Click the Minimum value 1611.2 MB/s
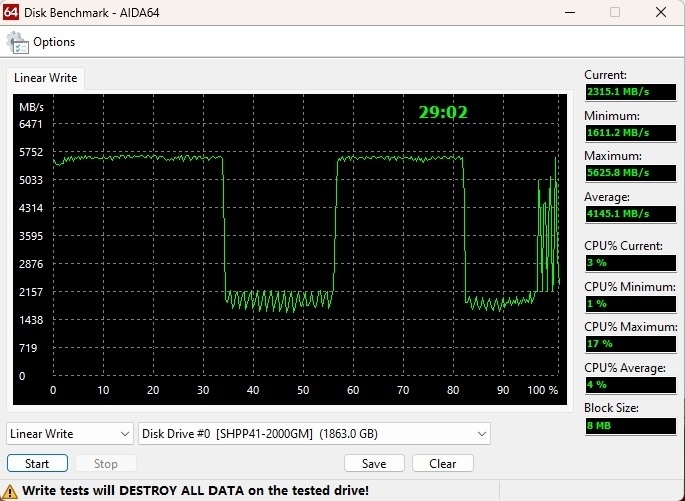This screenshot has height=501, width=685. coord(630,132)
